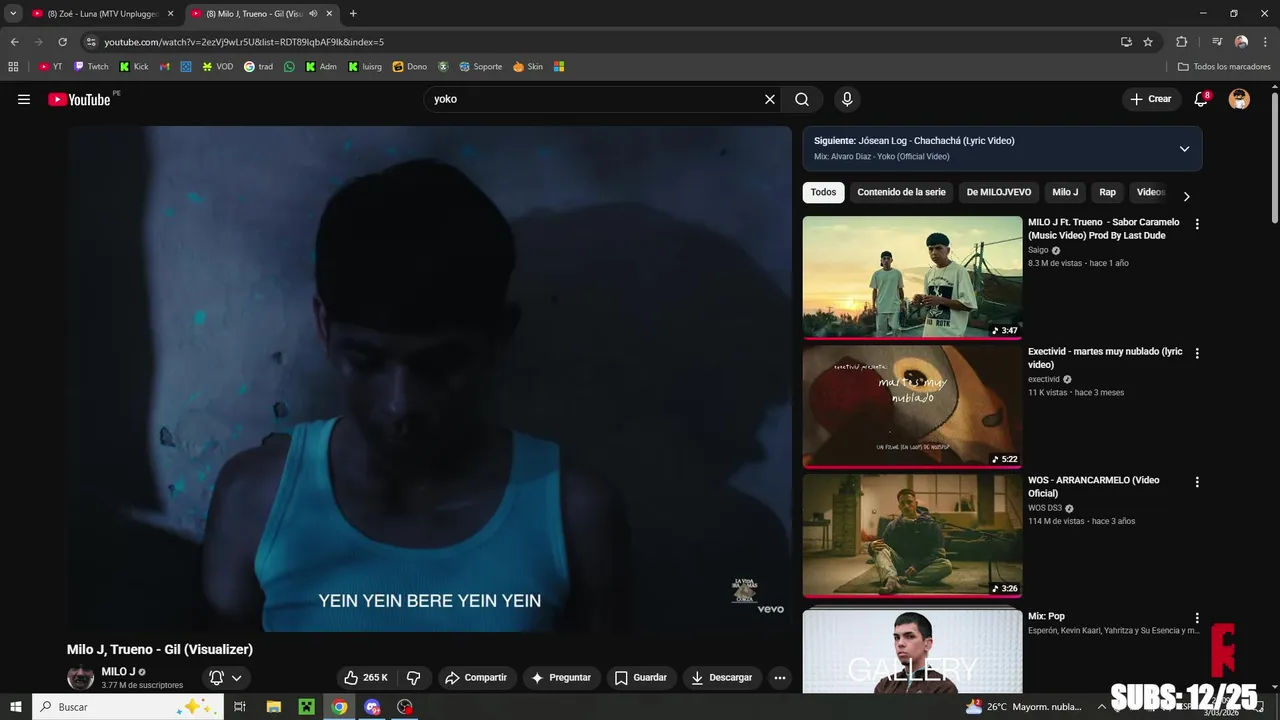Image resolution: width=1280 pixels, height=720 pixels.
Task: Open YouTube account avatar menu
Action: tap(1239, 99)
